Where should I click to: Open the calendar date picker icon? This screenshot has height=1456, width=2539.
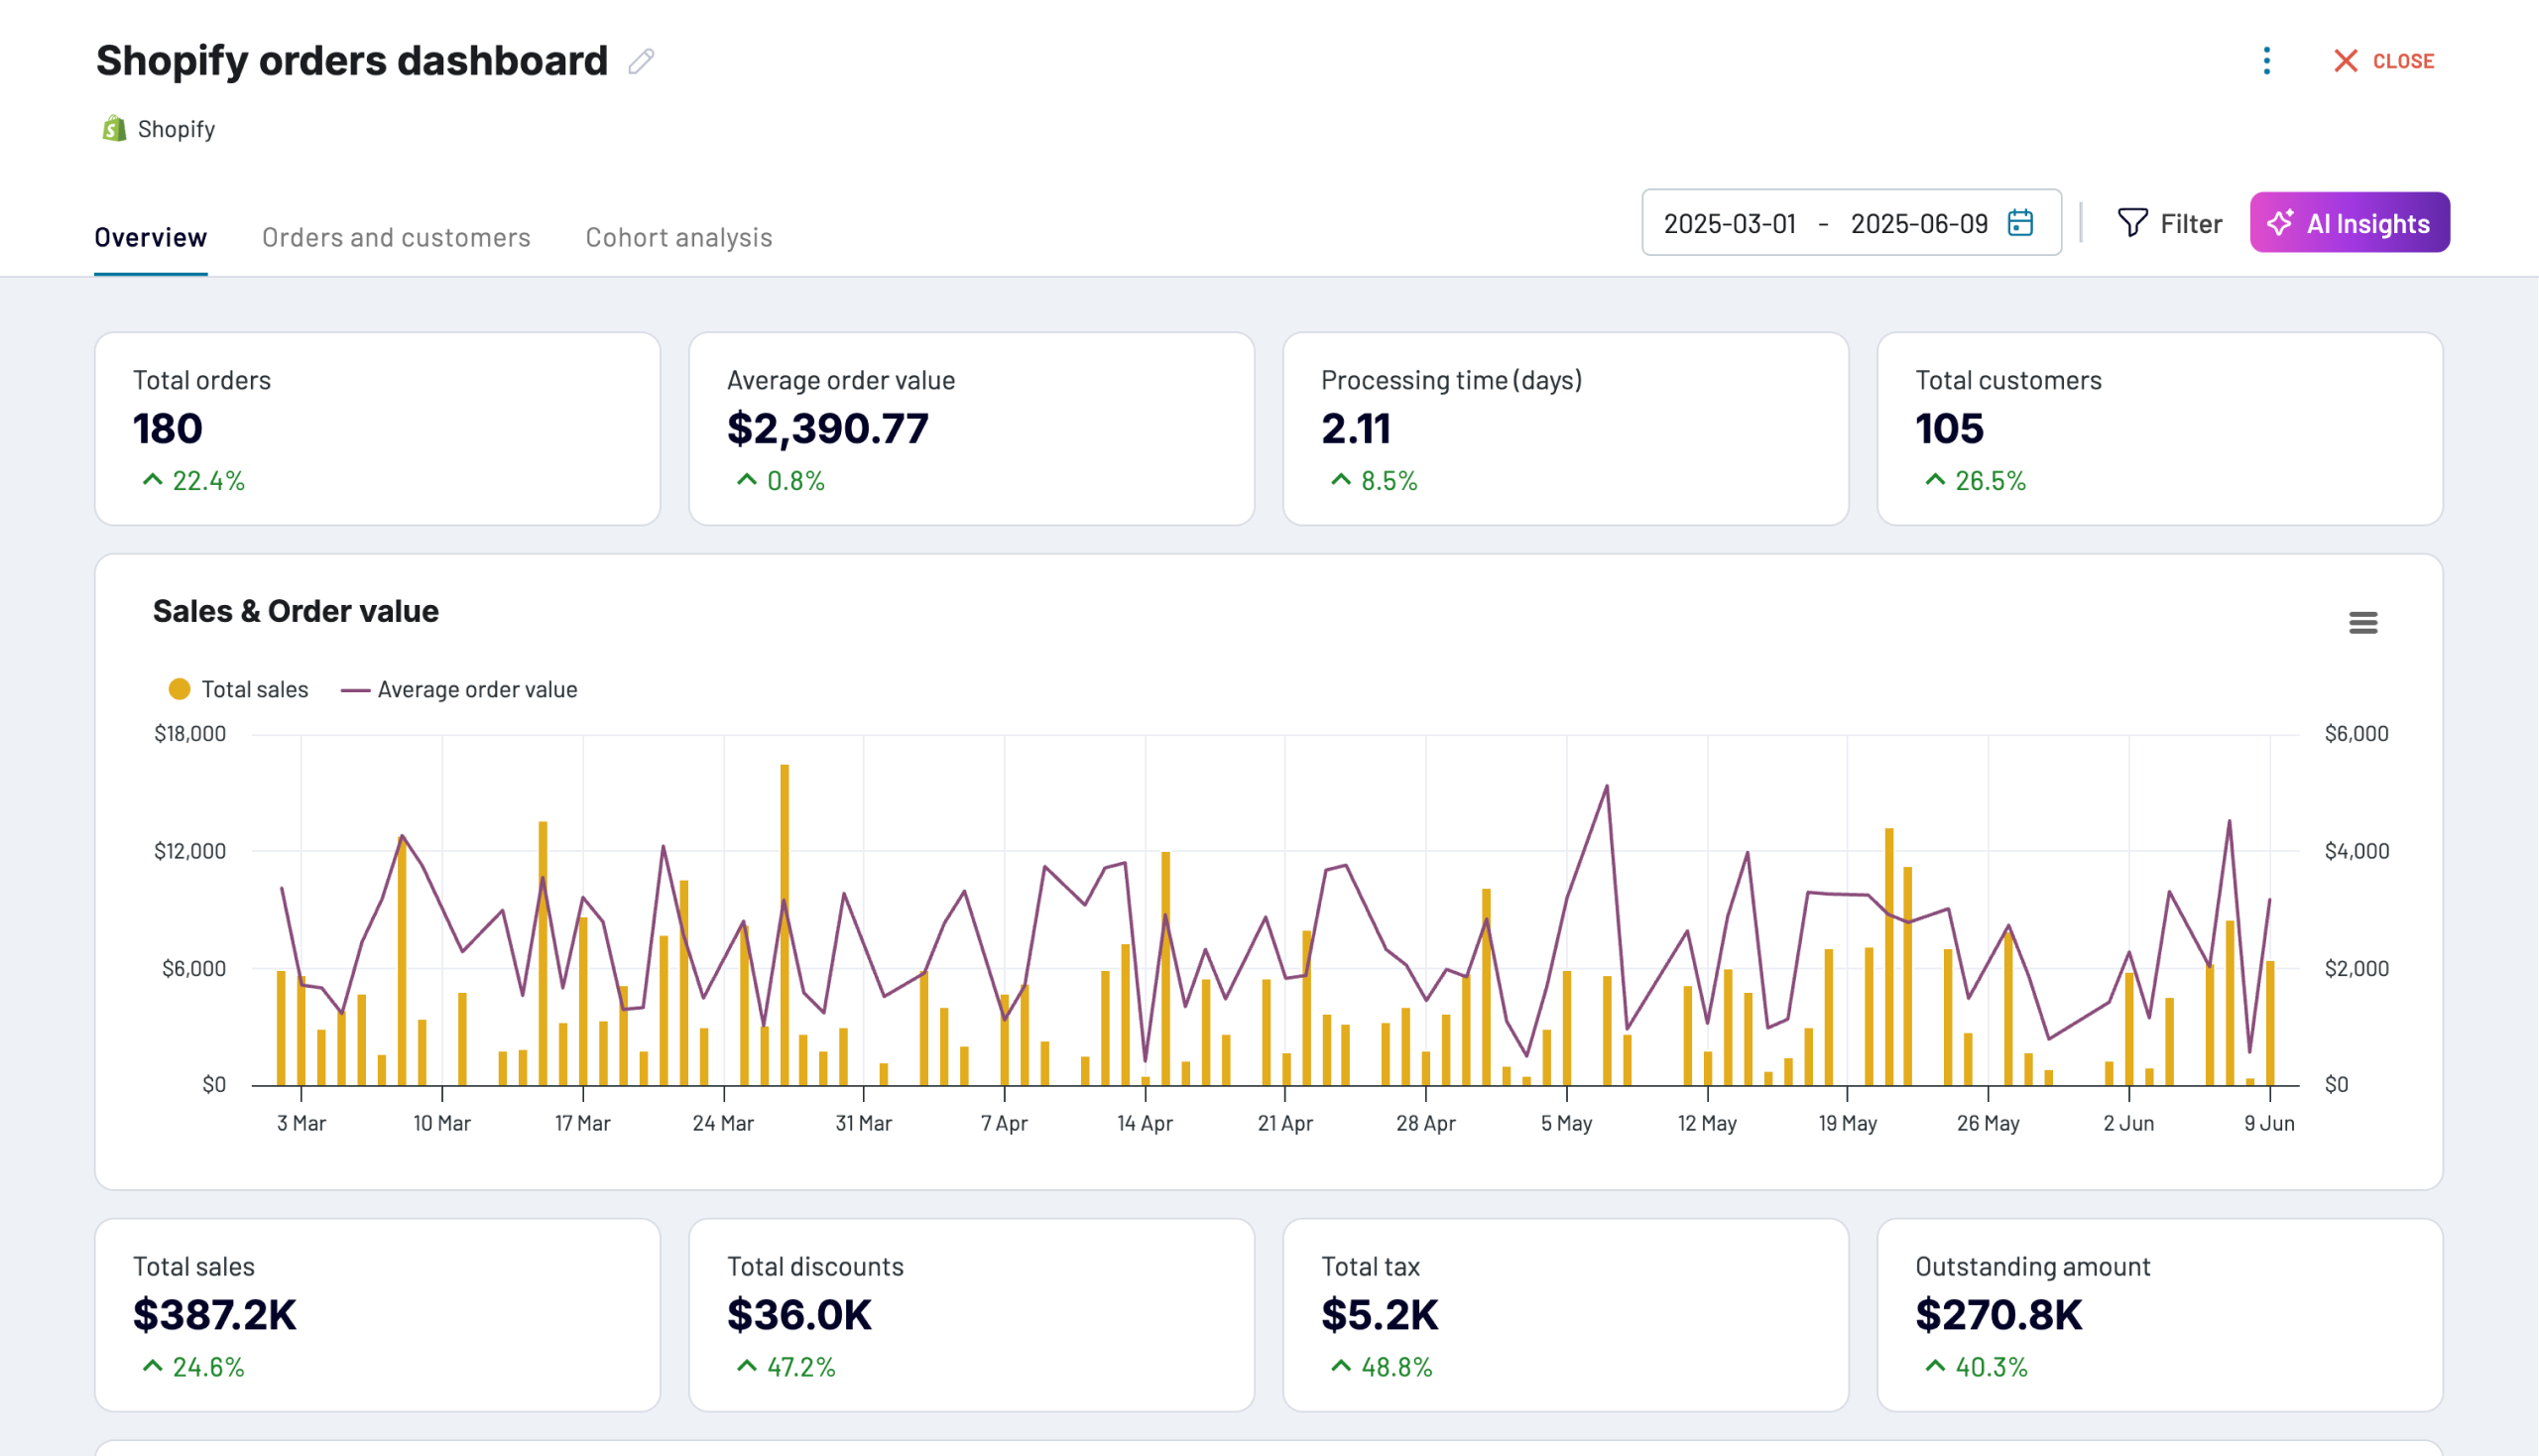coord(2020,222)
